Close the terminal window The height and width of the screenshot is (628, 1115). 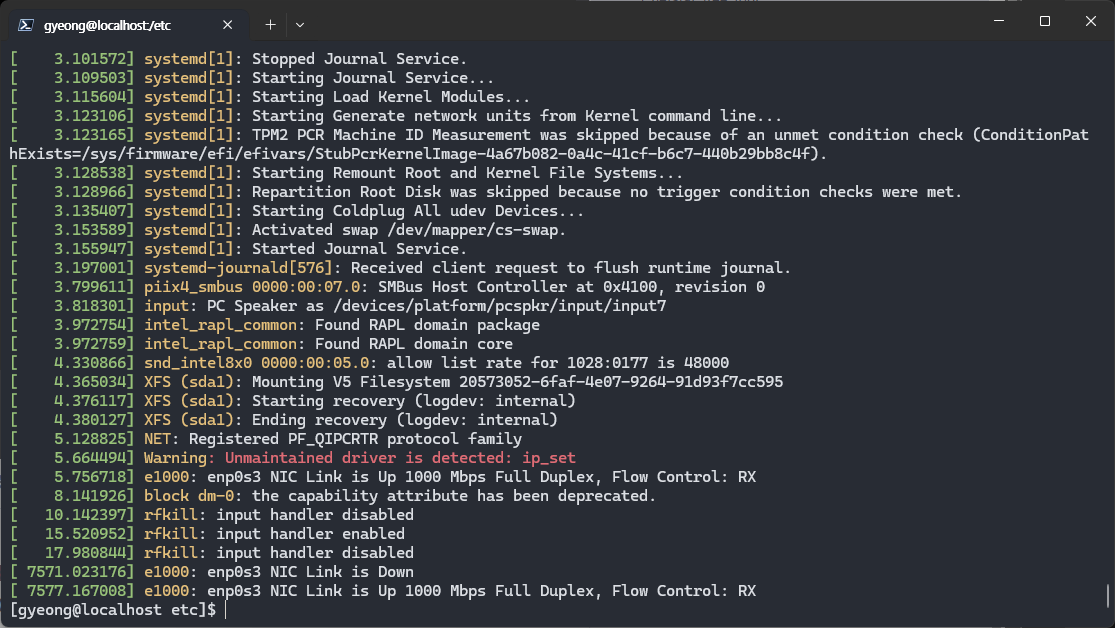click(x=1091, y=22)
